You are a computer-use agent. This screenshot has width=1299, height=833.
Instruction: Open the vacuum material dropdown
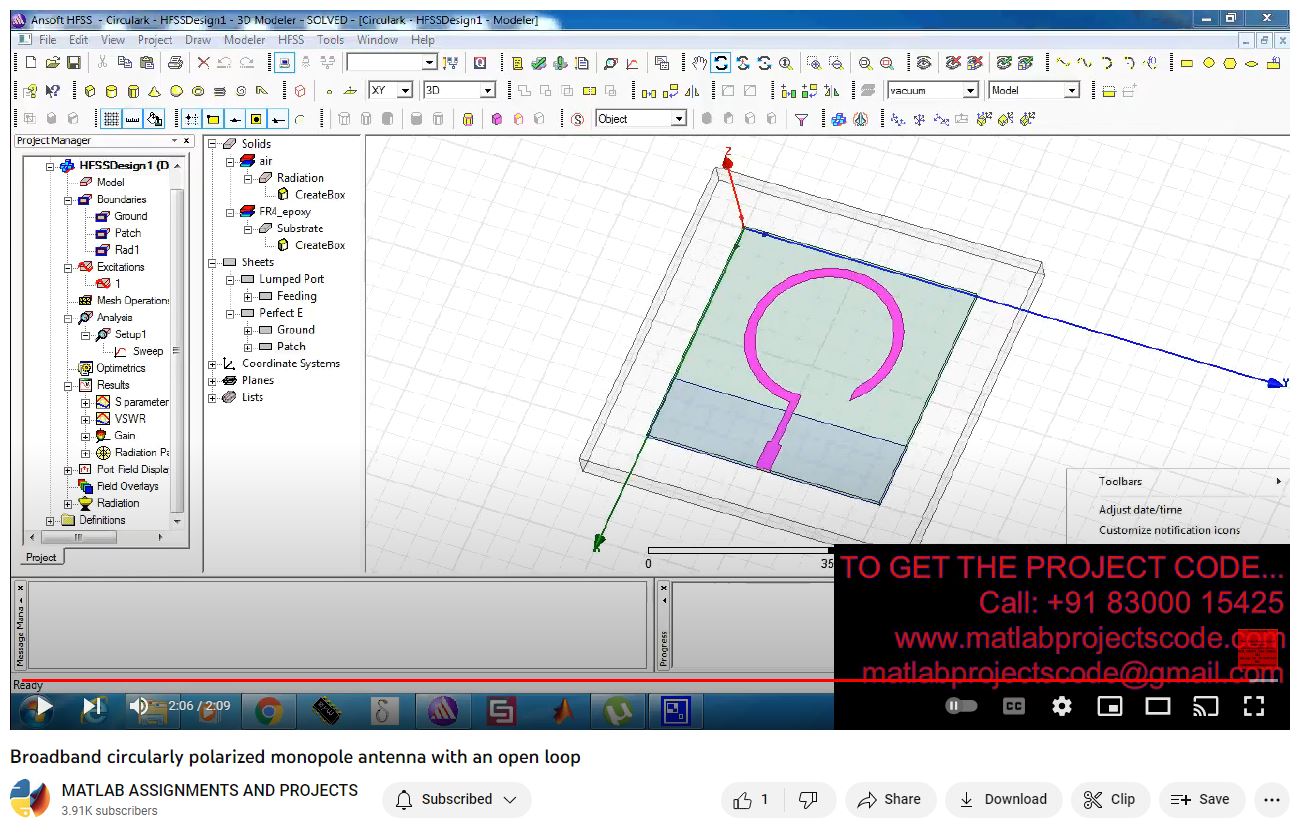[969, 91]
